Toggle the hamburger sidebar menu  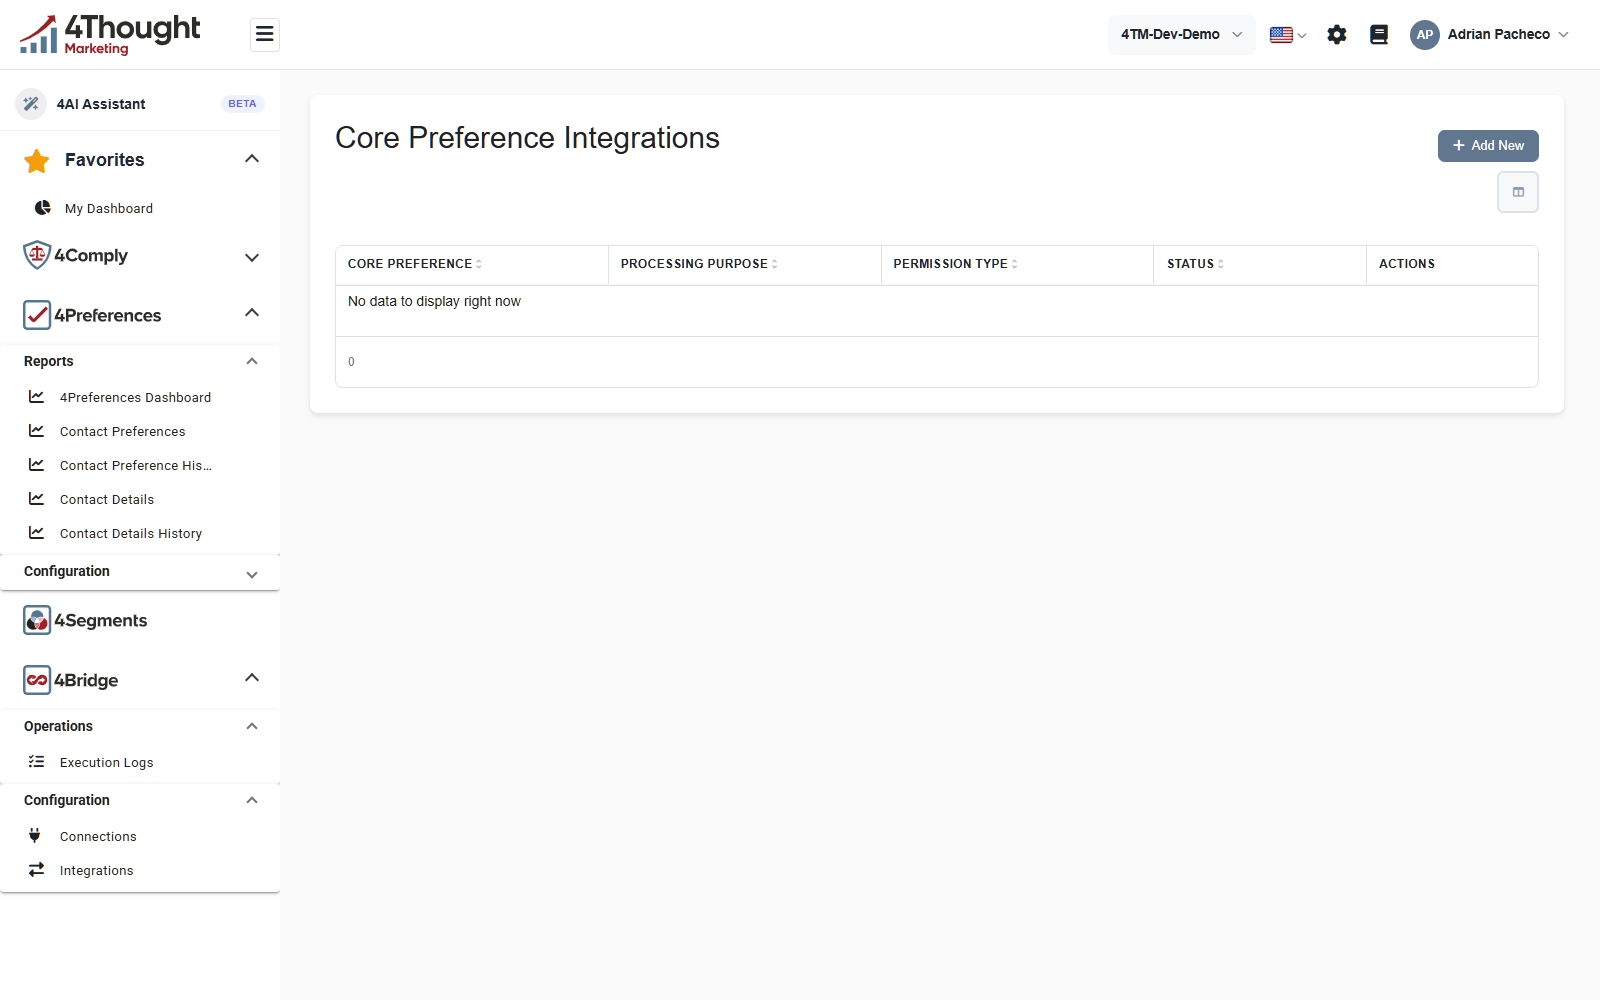(265, 35)
